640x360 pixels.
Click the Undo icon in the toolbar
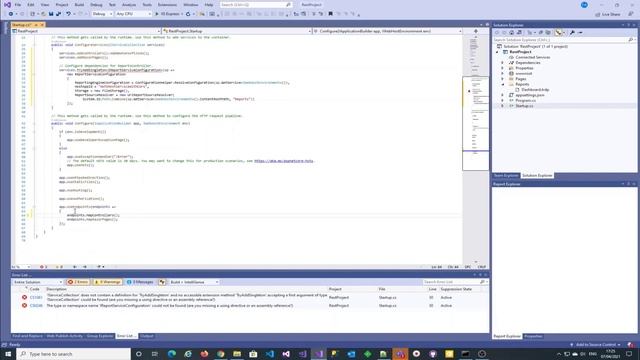pyautogui.click(x=69, y=14)
